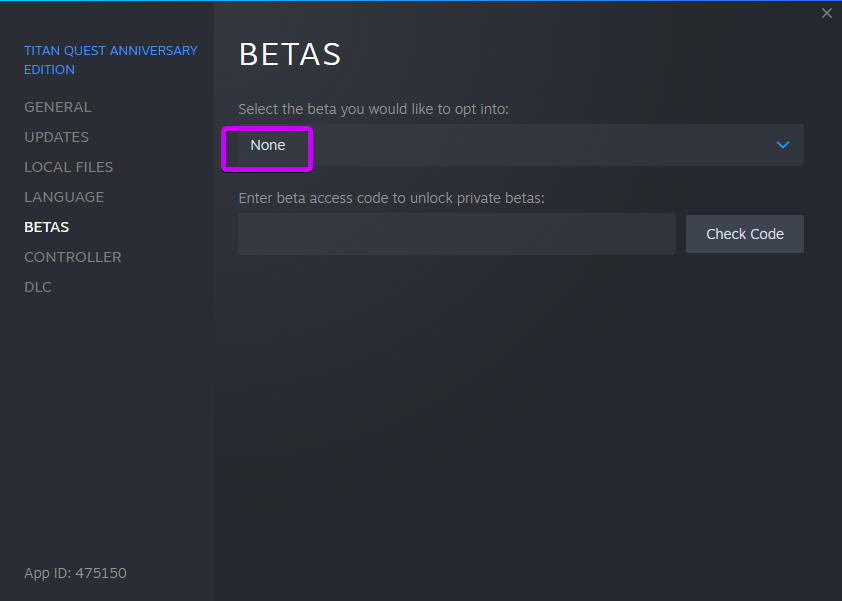Click the middle of the beta combo box
The image size is (842, 601).
[520, 145]
